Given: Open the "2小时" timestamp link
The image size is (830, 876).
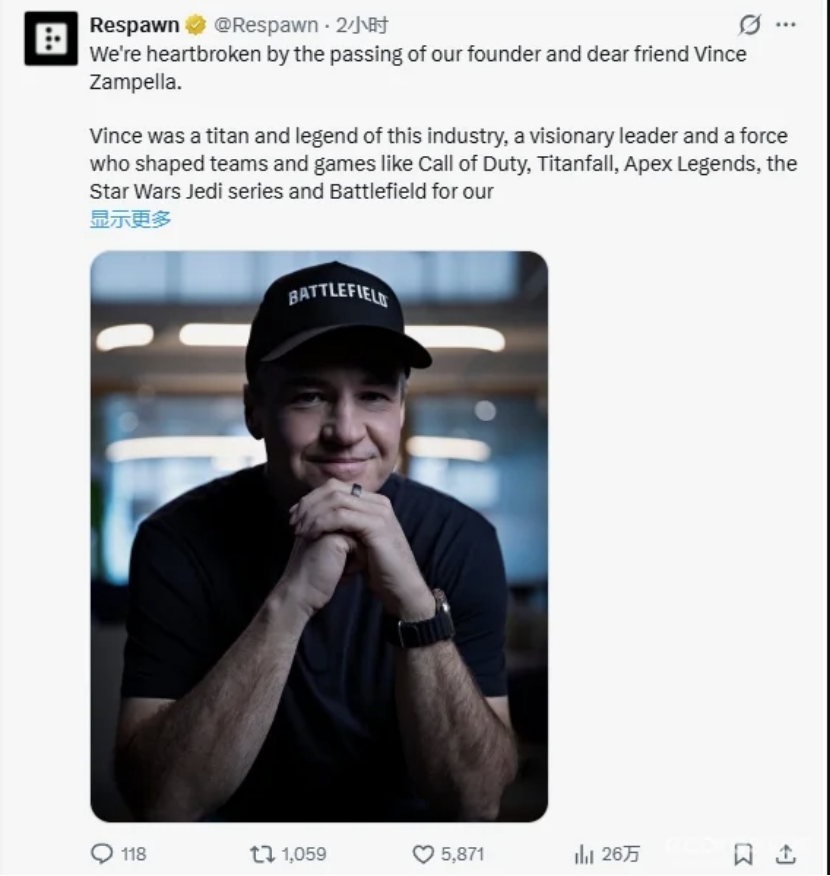Looking at the screenshot, I should [x=362, y=25].
